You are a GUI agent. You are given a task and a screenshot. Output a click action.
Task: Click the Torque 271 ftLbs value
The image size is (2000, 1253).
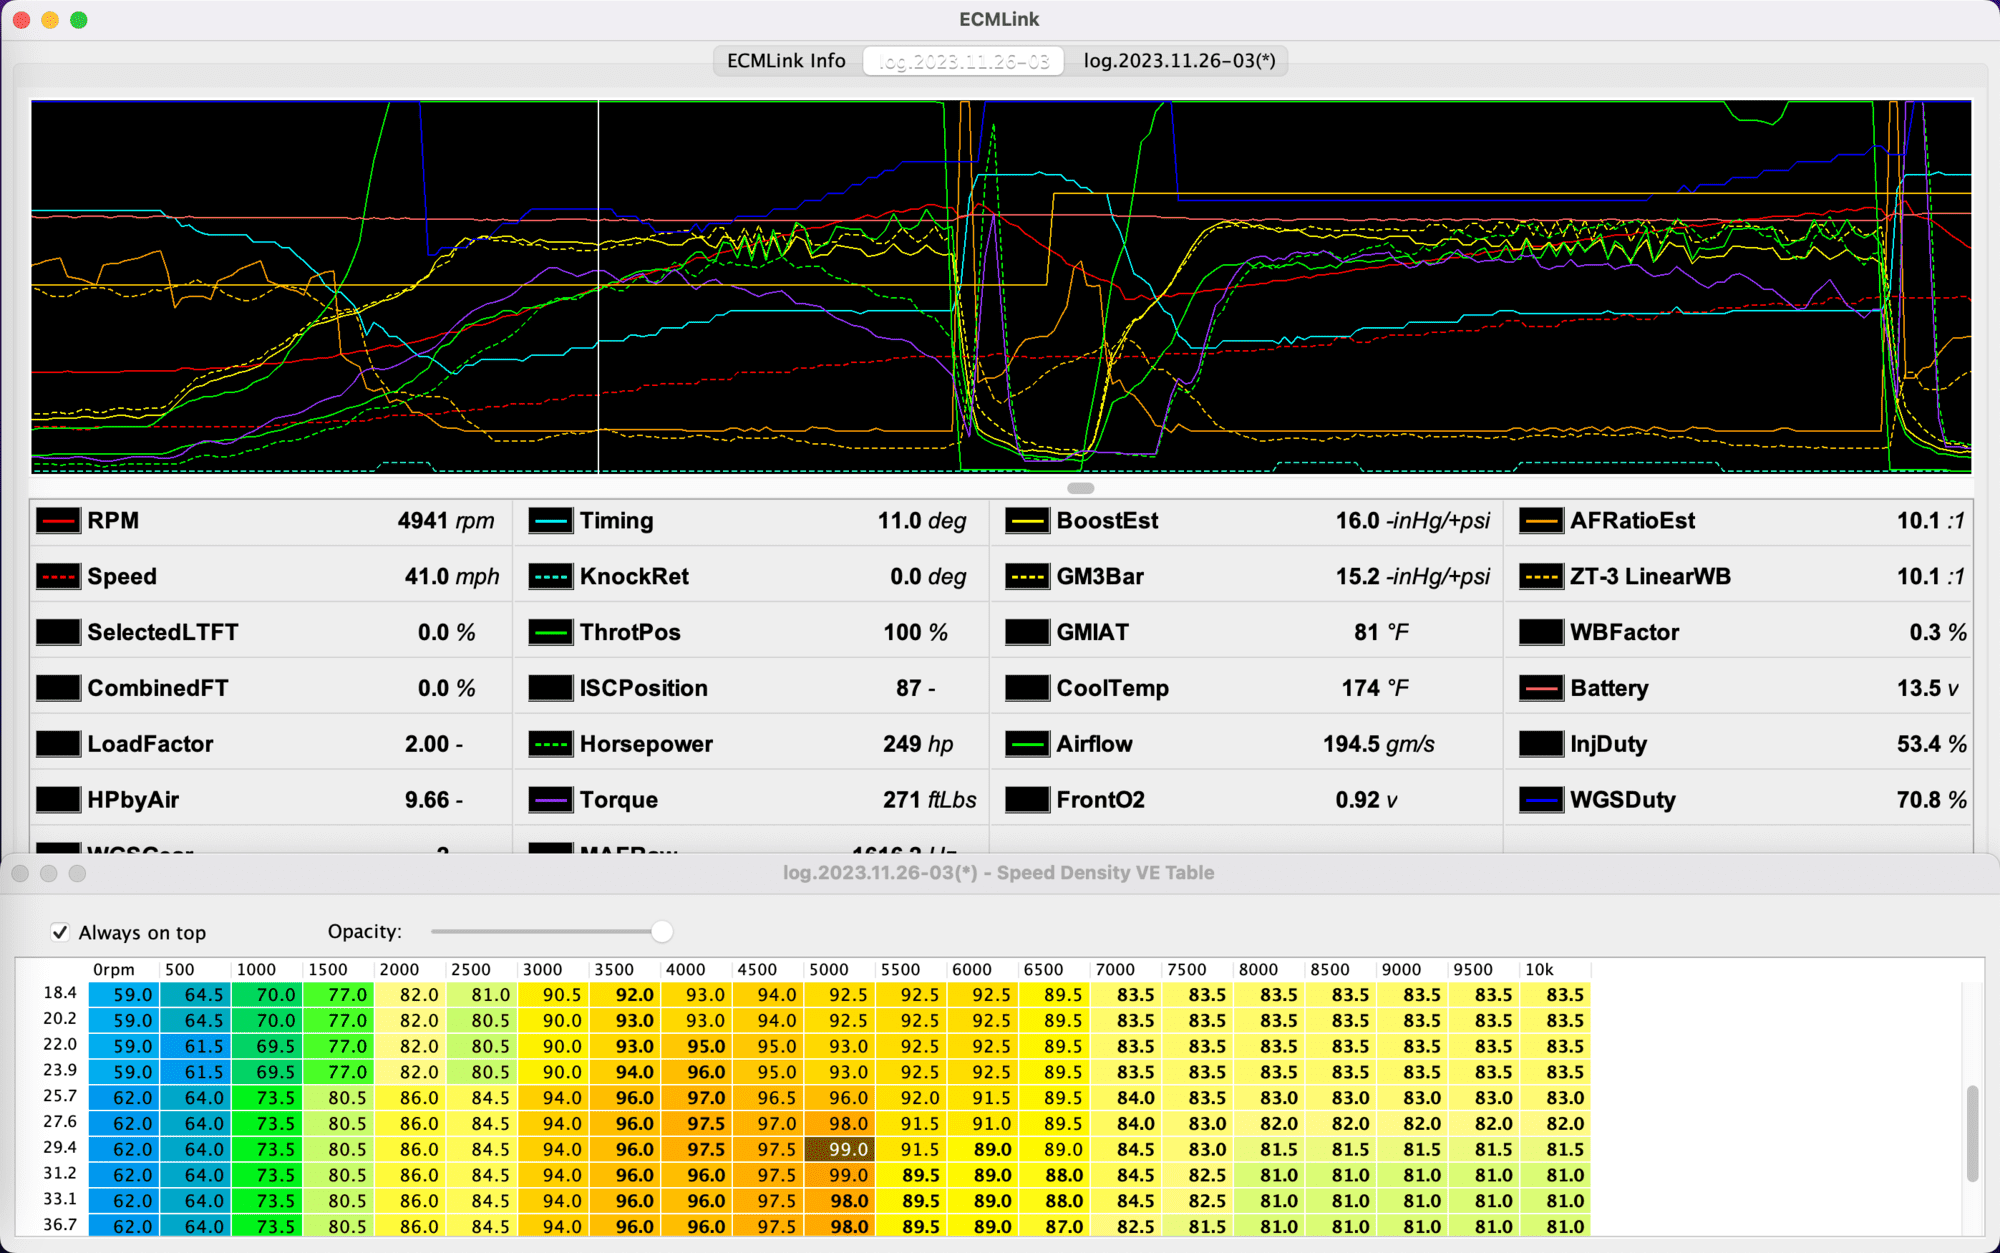[929, 800]
